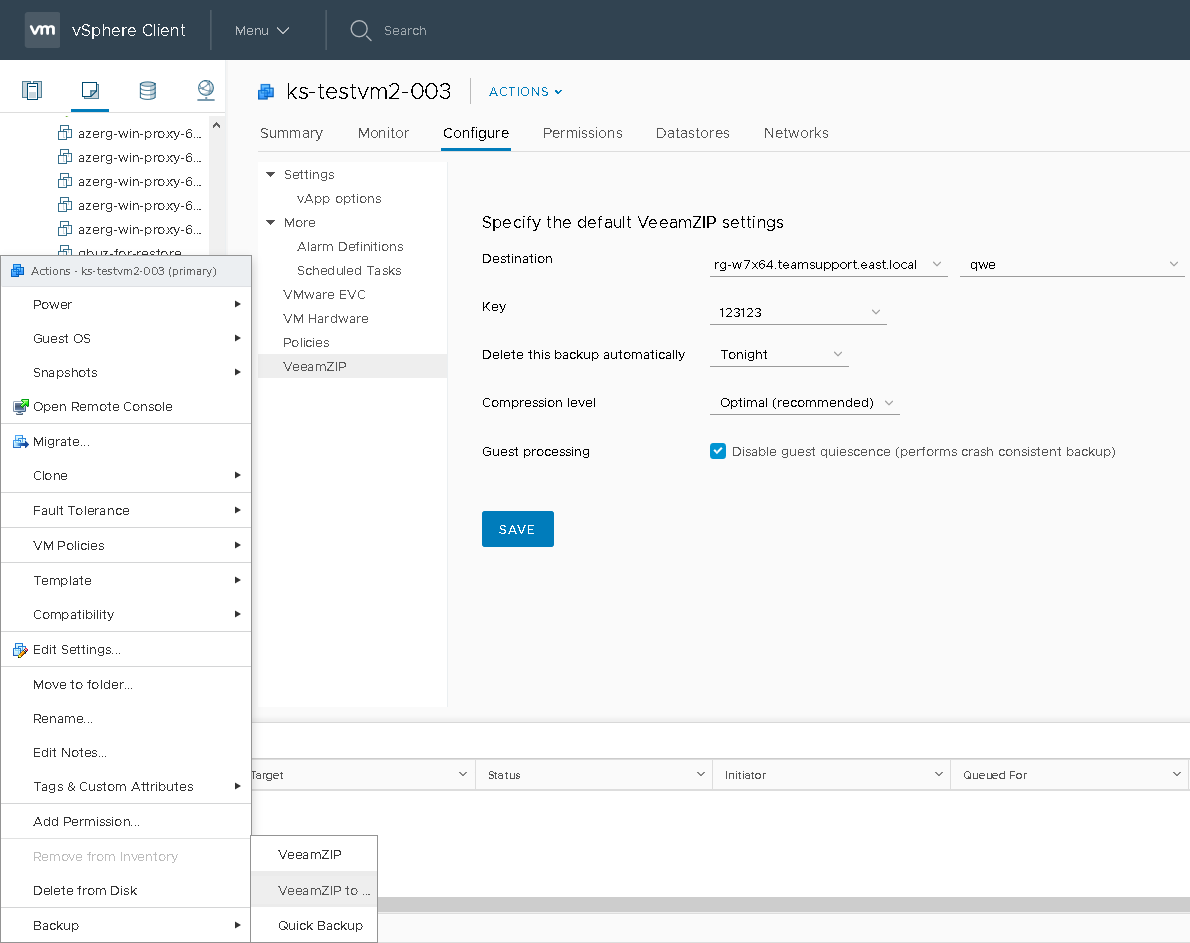
Task: Choose VeeamZIP in Backup submenu
Action: (314, 854)
